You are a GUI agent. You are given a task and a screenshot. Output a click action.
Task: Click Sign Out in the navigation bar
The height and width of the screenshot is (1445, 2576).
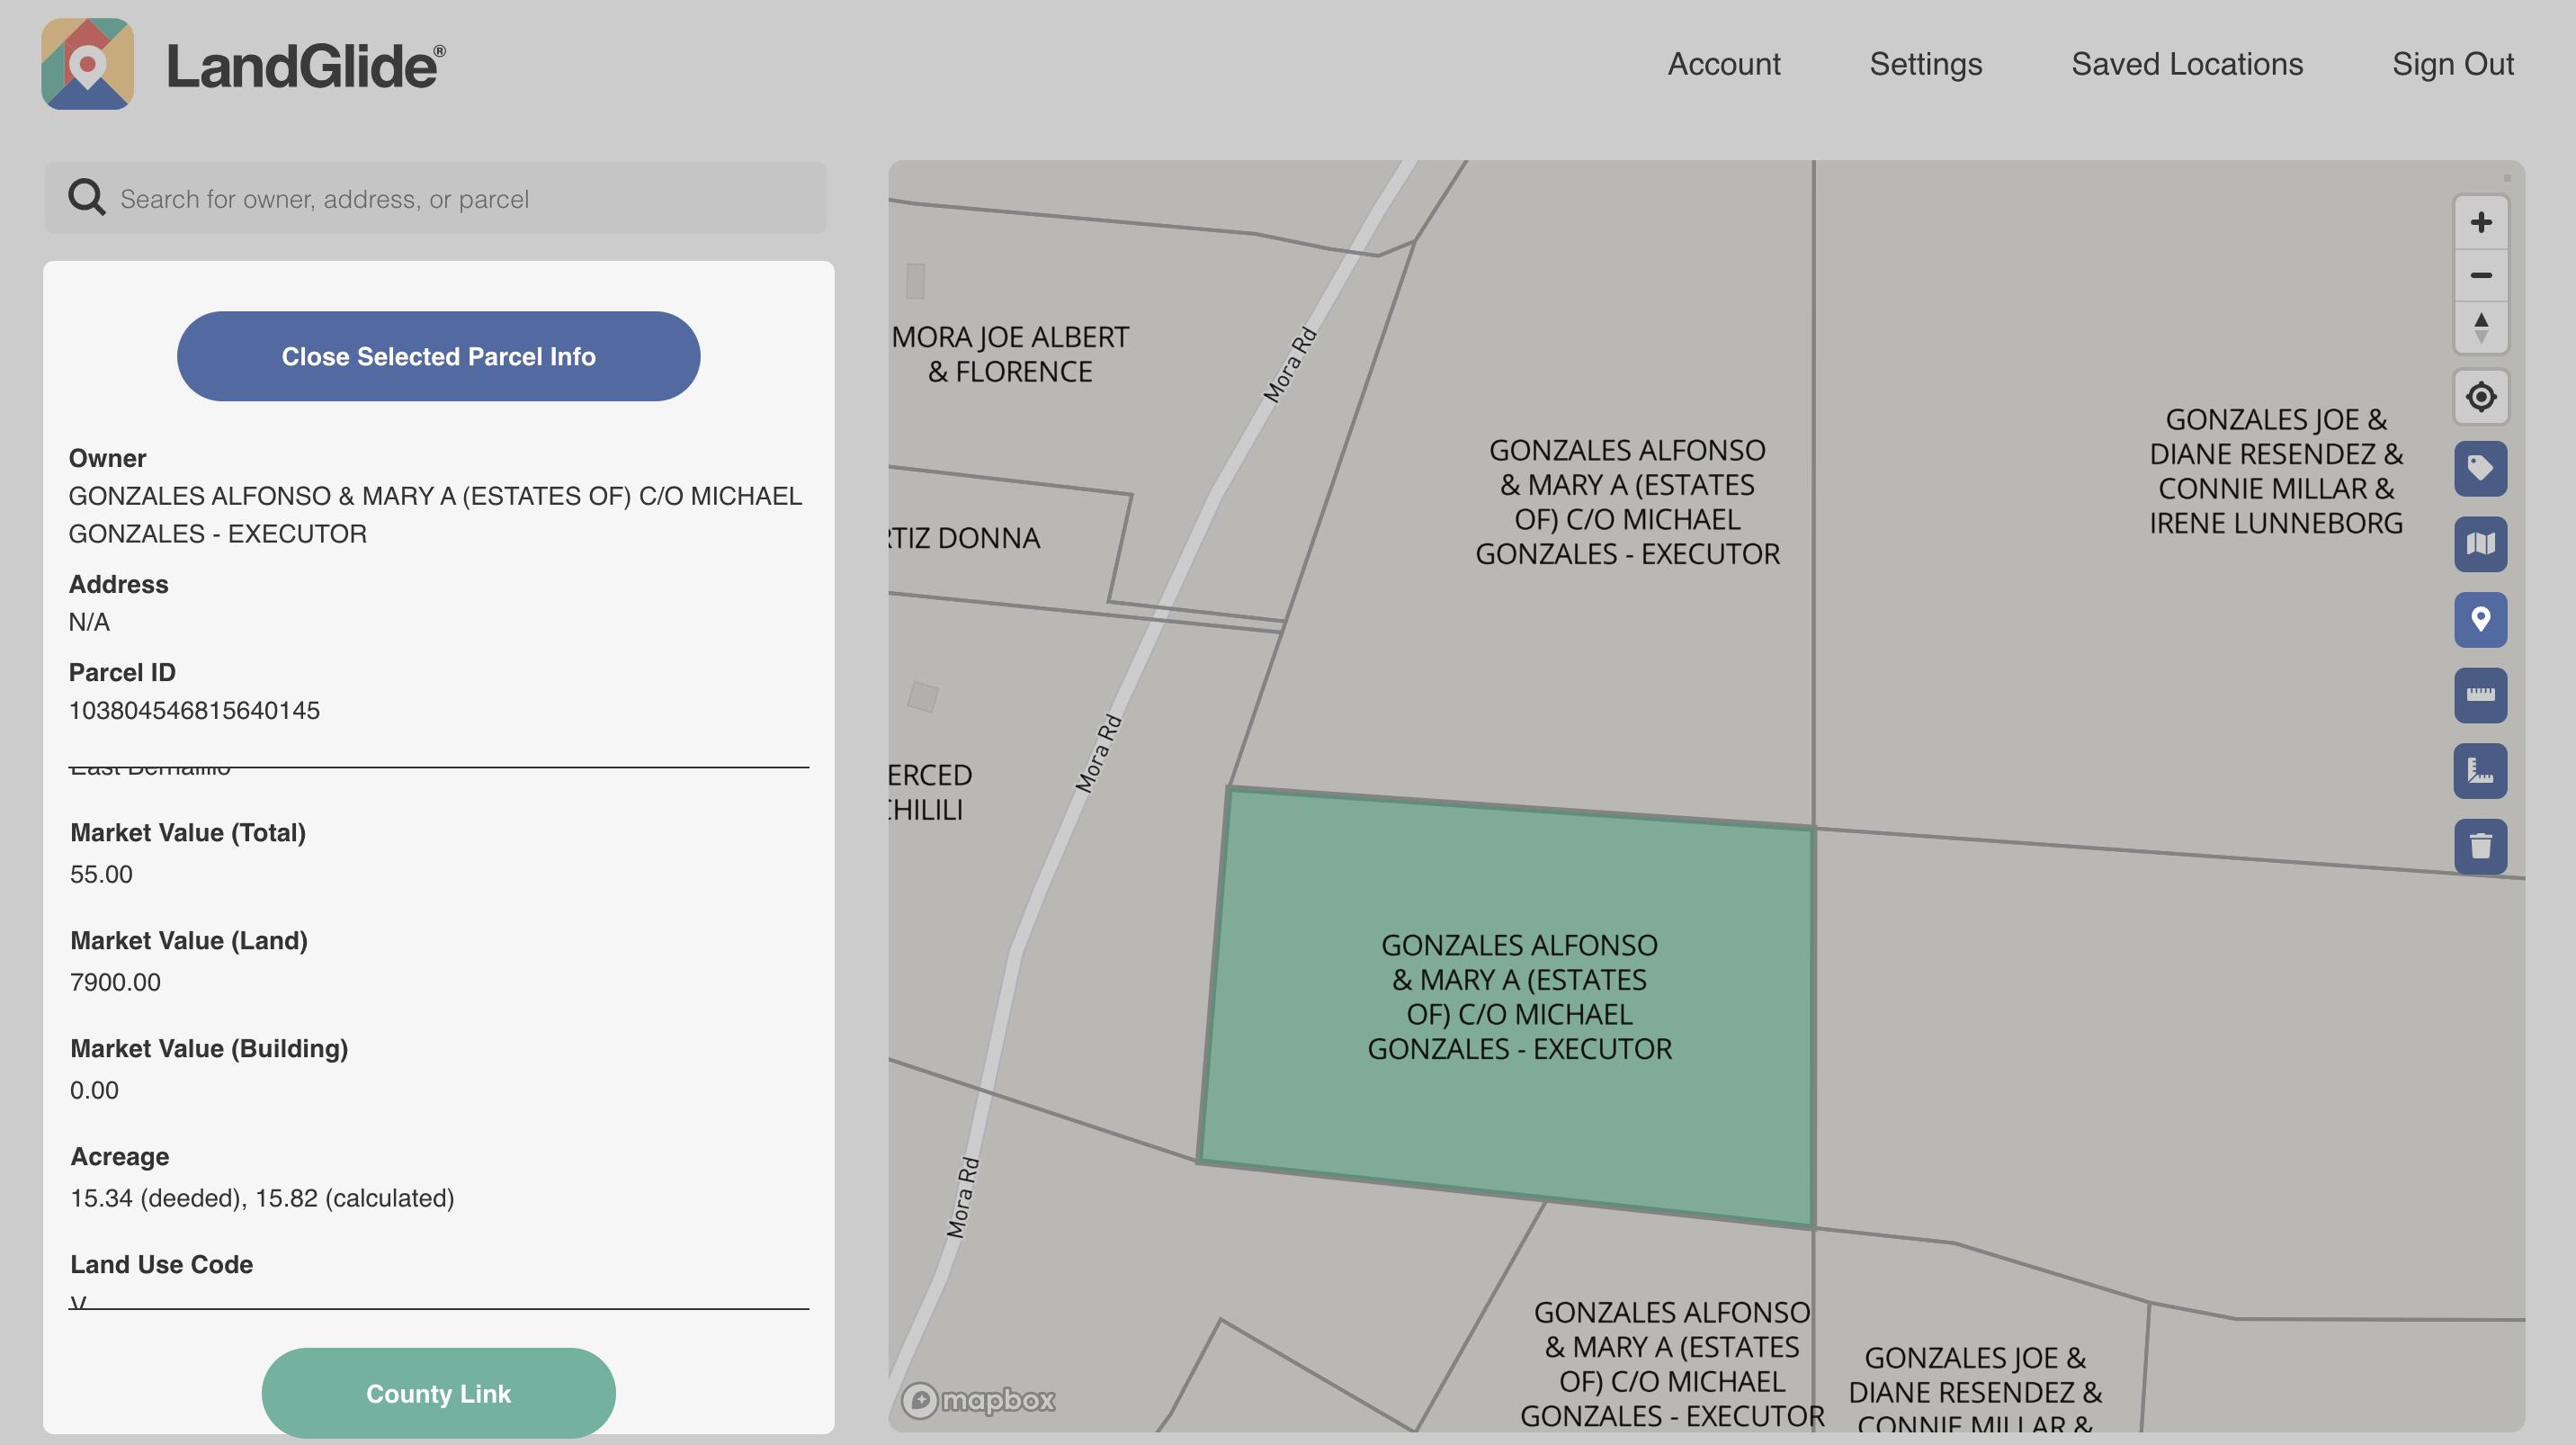[2454, 62]
